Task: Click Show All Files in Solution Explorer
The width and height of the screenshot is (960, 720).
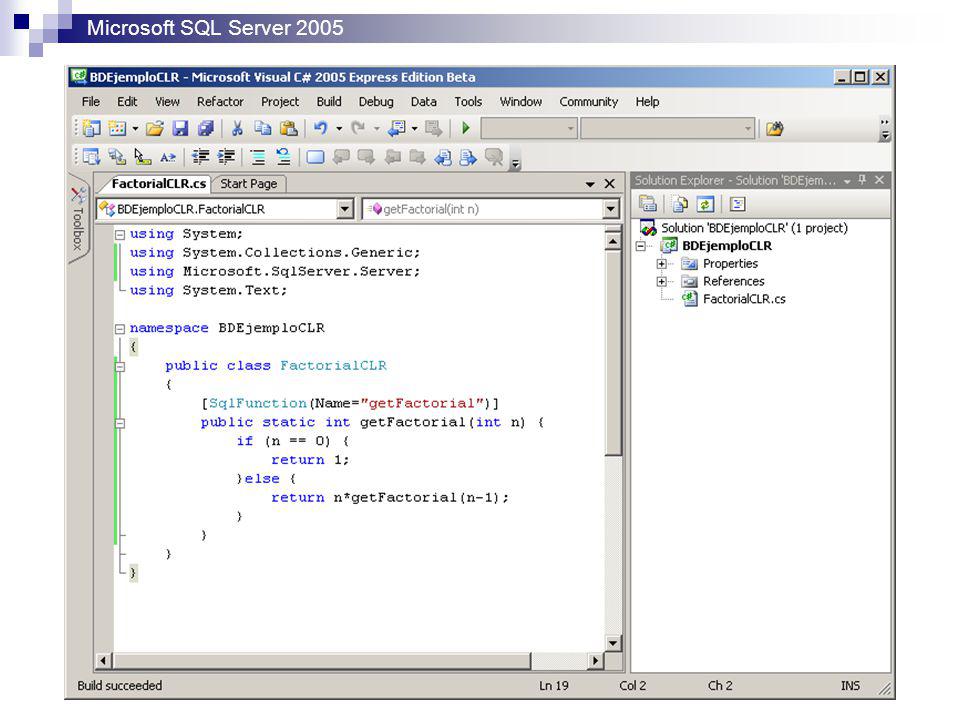Action: pyautogui.click(x=680, y=203)
